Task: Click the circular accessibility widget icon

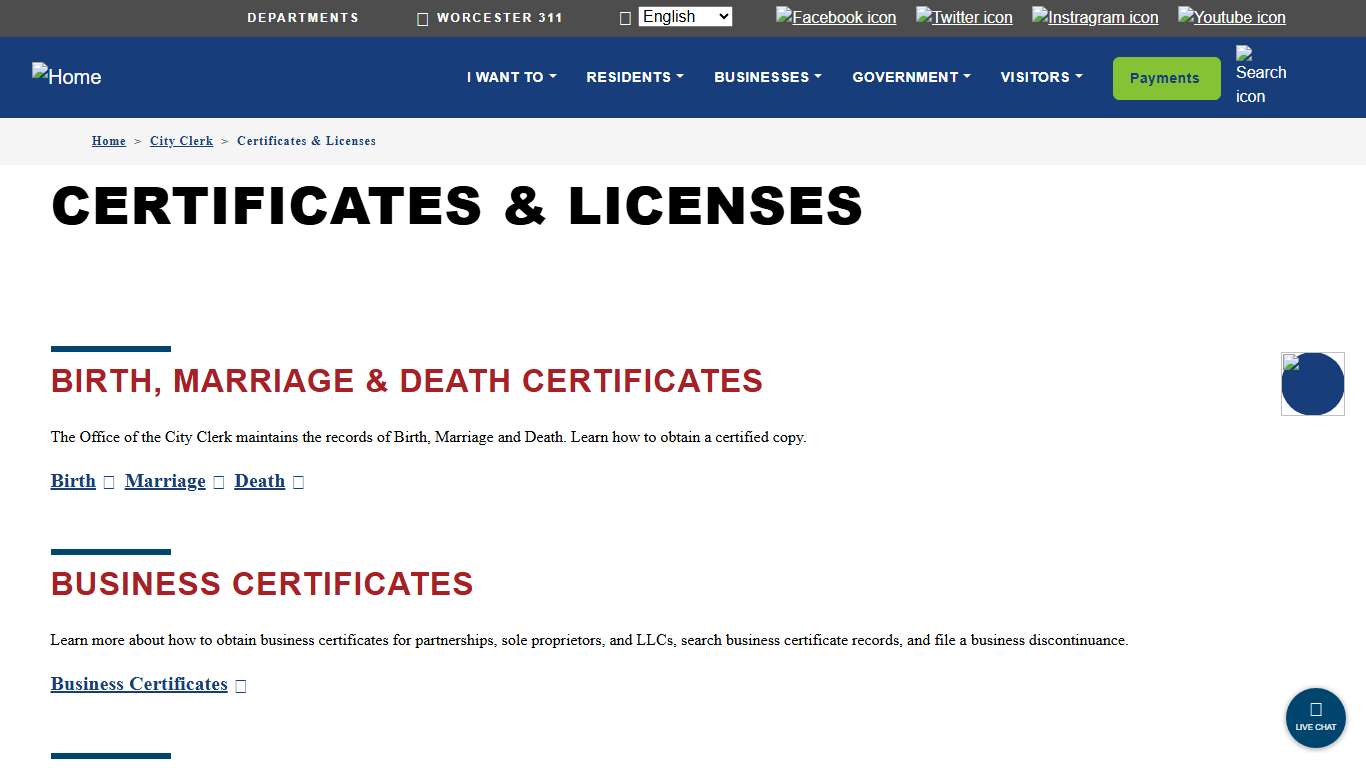Action: coord(1312,384)
